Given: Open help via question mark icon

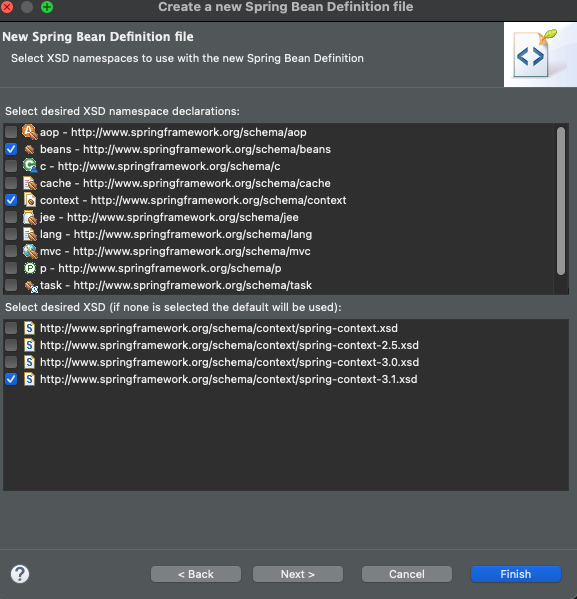Looking at the screenshot, I should click(x=20, y=574).
